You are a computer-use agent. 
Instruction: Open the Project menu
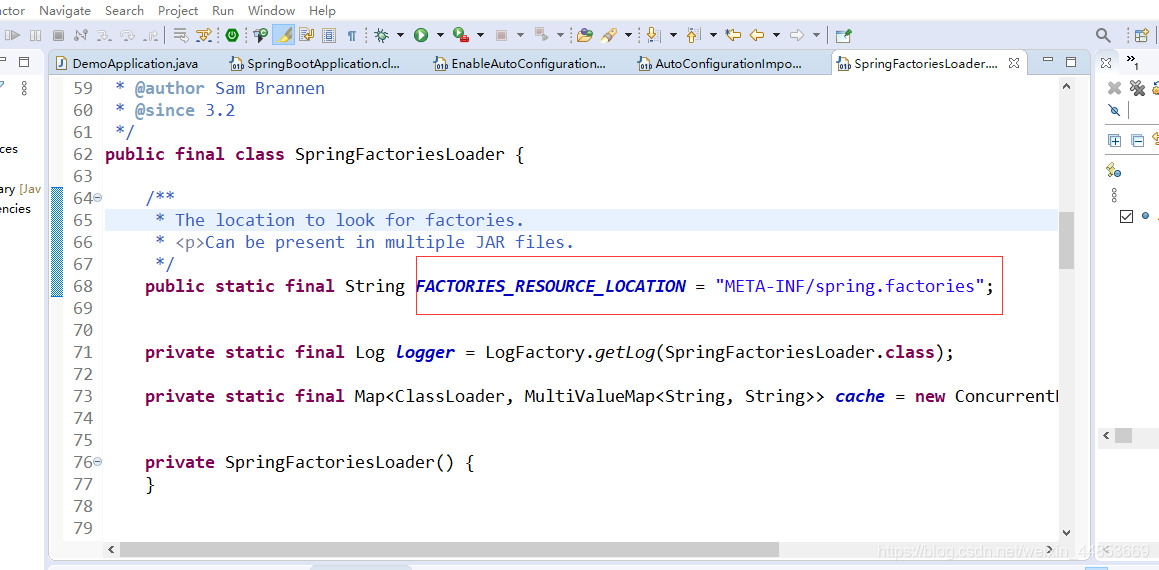coord(178,10)
